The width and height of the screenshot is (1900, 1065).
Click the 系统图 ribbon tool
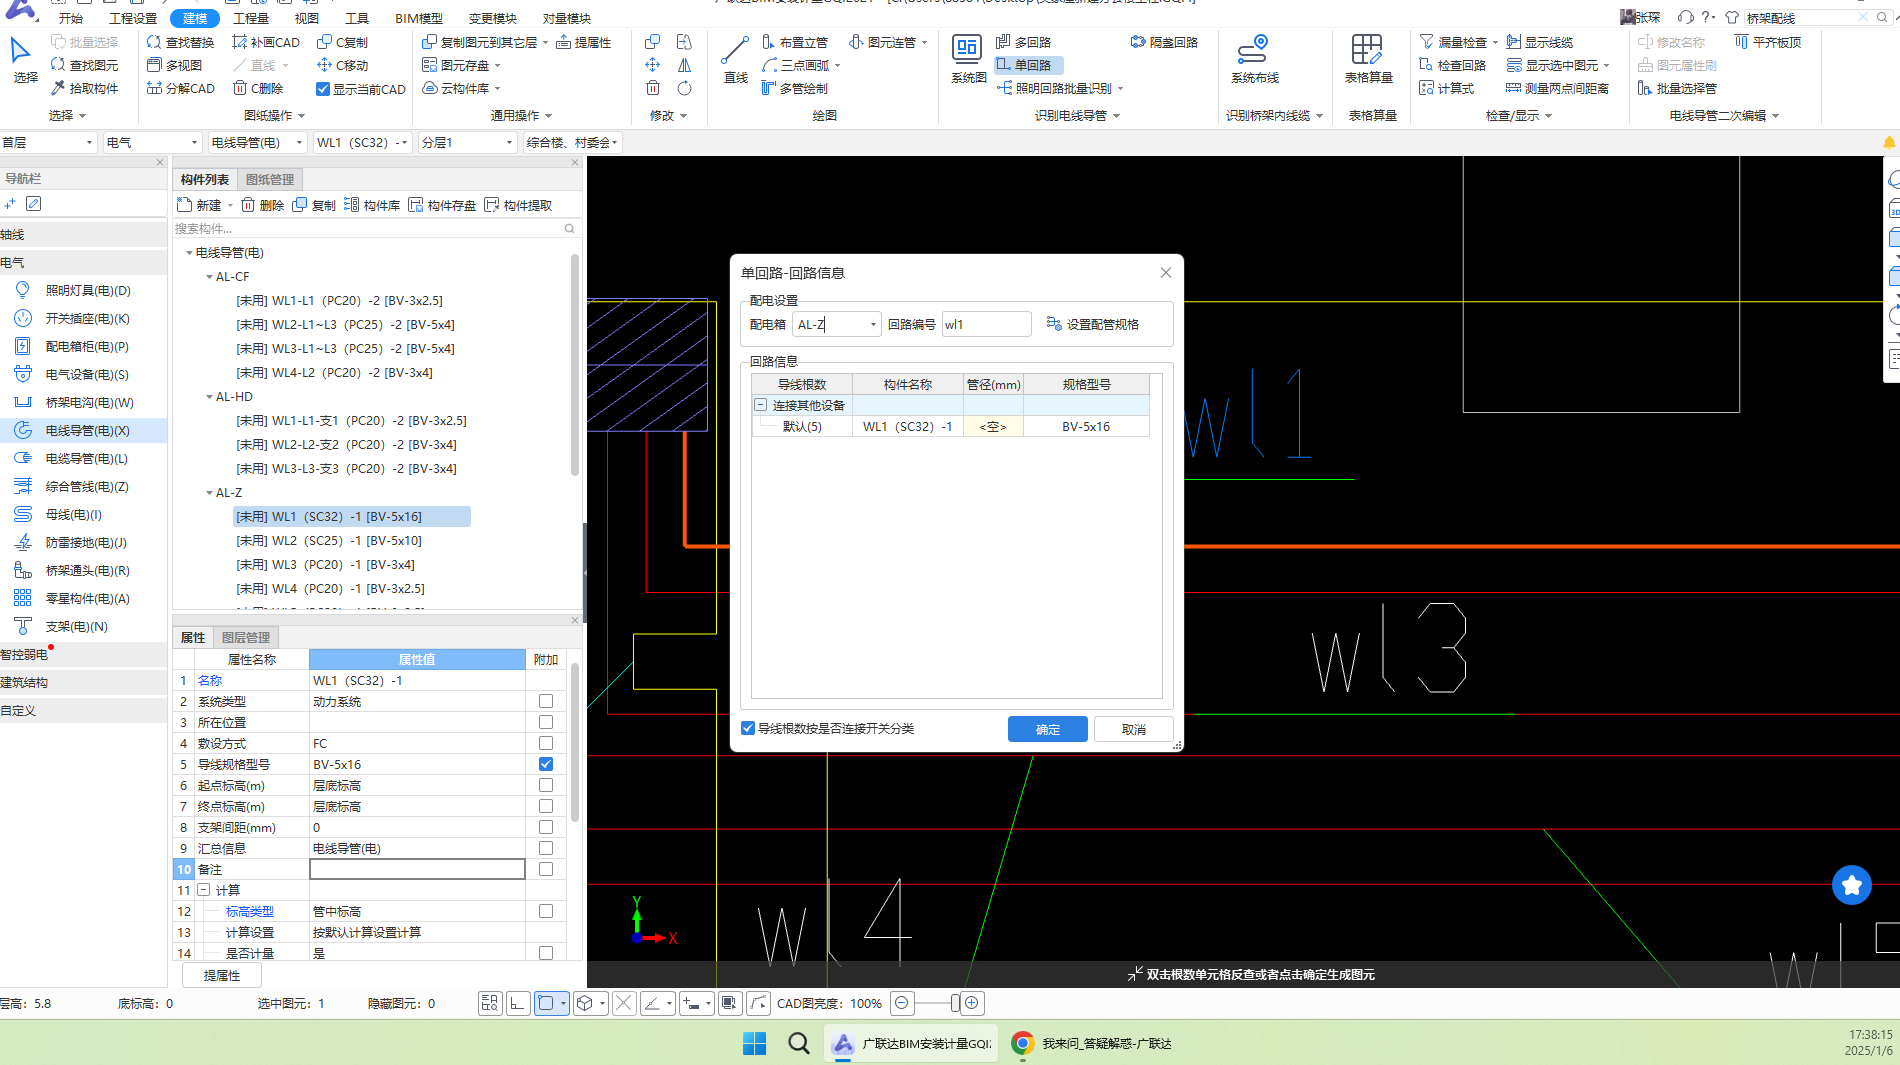coord(967,60)
